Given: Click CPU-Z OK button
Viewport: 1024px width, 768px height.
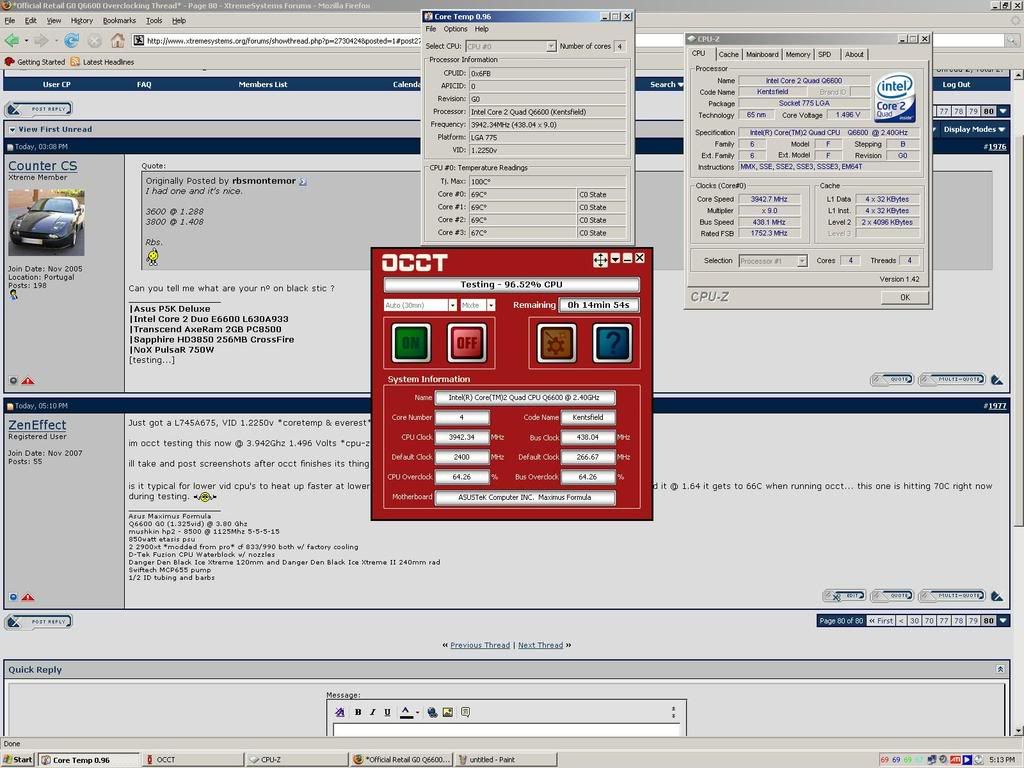Looking at the screenshot, I should pyautogui.click(x=904, y=297).
